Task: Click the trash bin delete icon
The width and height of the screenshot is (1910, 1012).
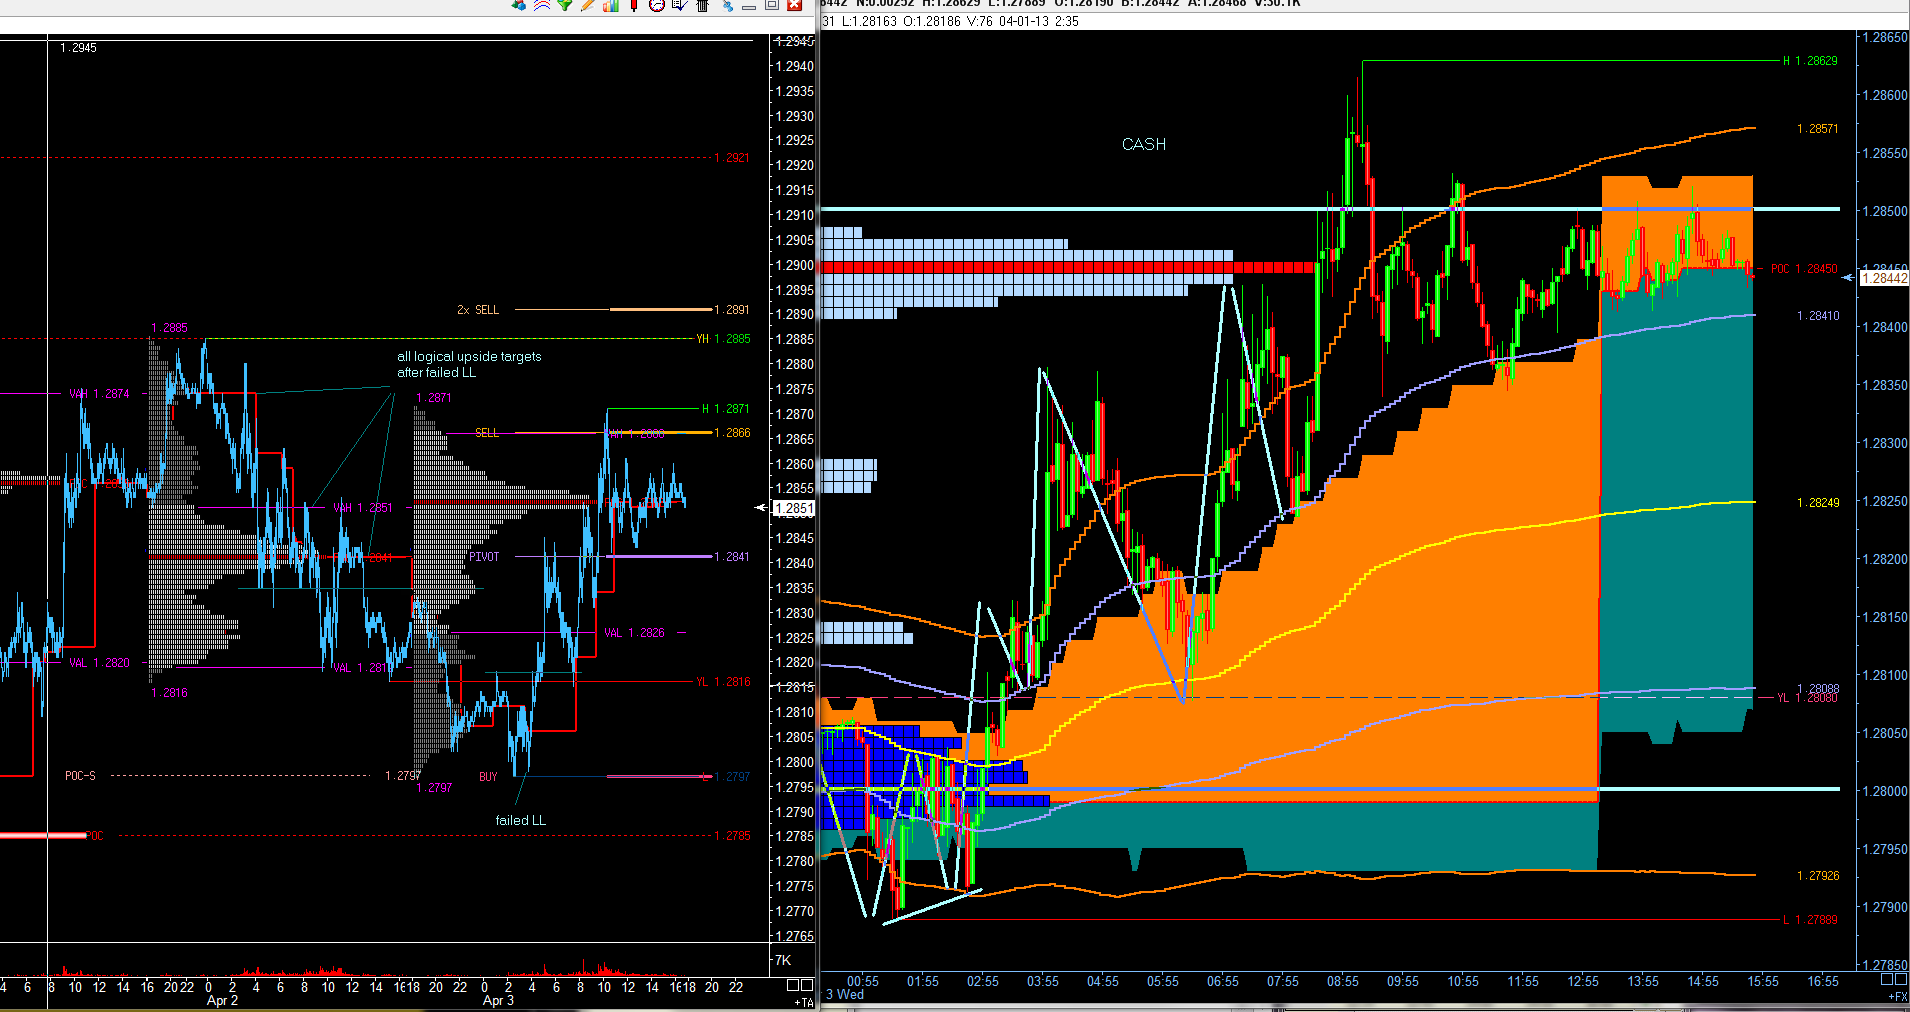Action: click(703, 5)
